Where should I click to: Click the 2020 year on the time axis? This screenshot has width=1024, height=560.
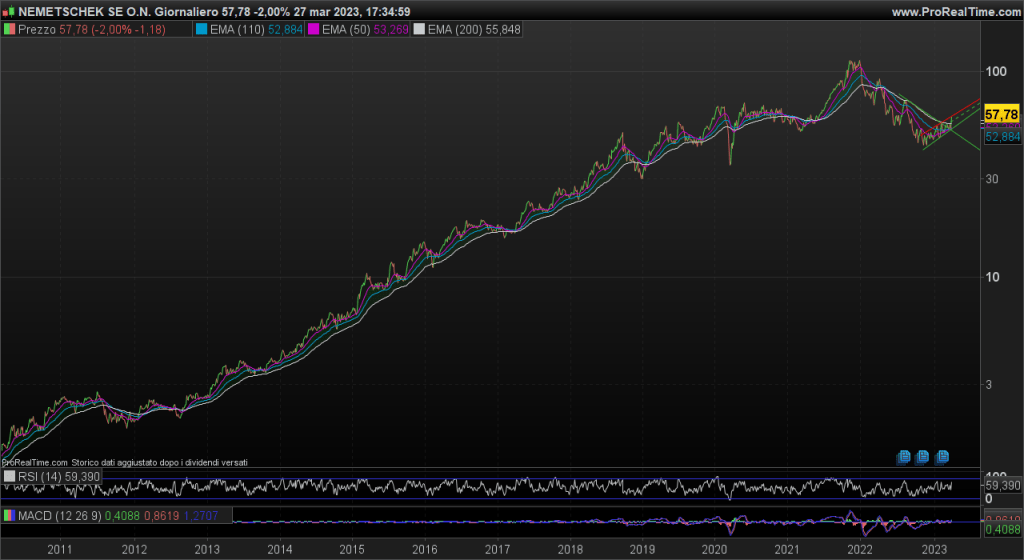714,549
